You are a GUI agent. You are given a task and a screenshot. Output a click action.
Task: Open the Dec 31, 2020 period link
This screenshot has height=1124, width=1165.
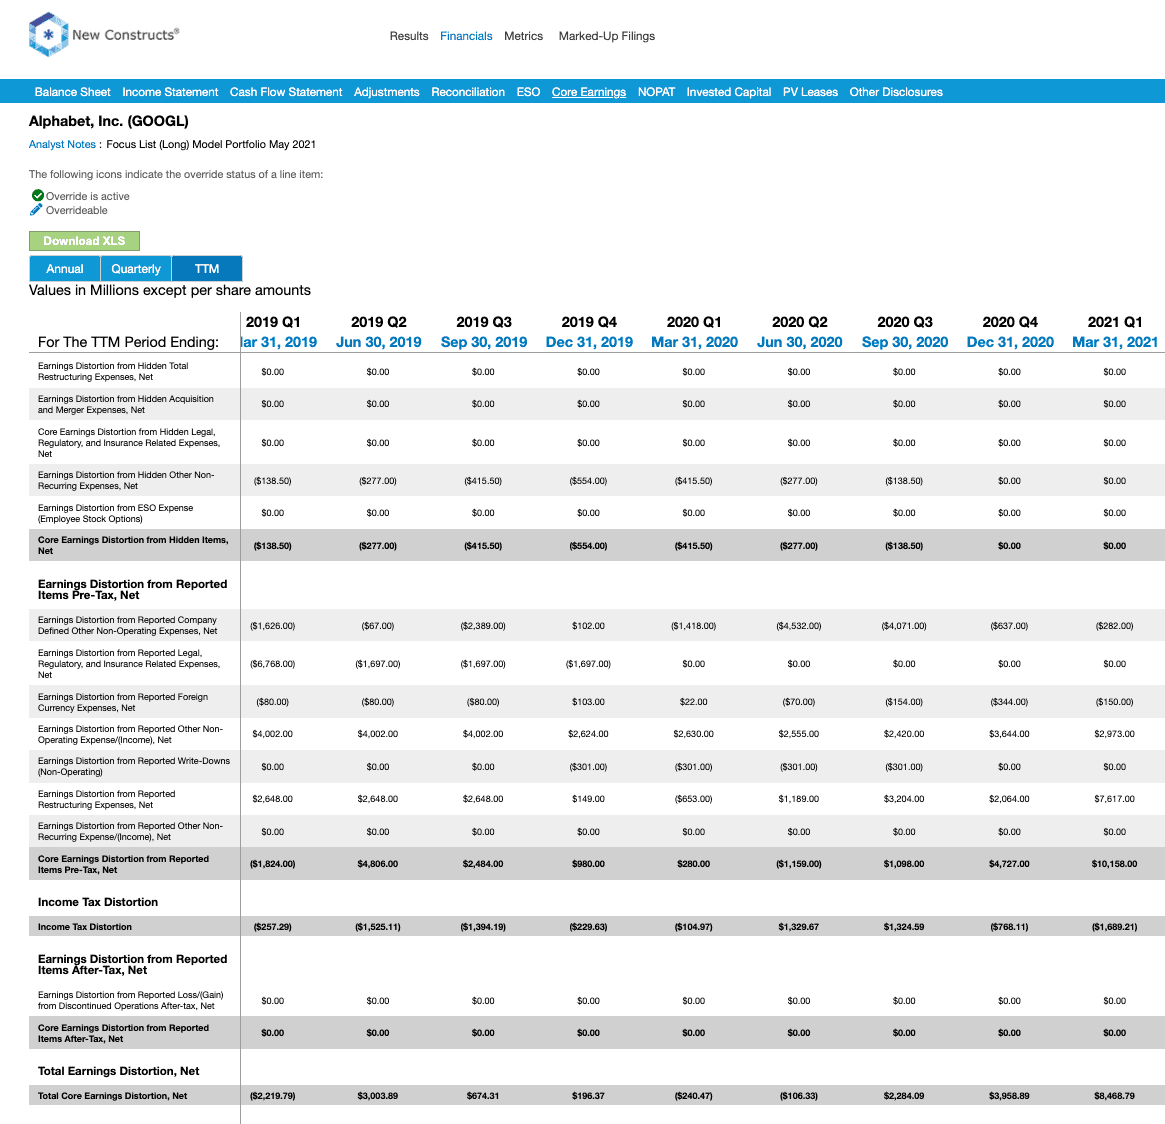tap(1010, 342)
